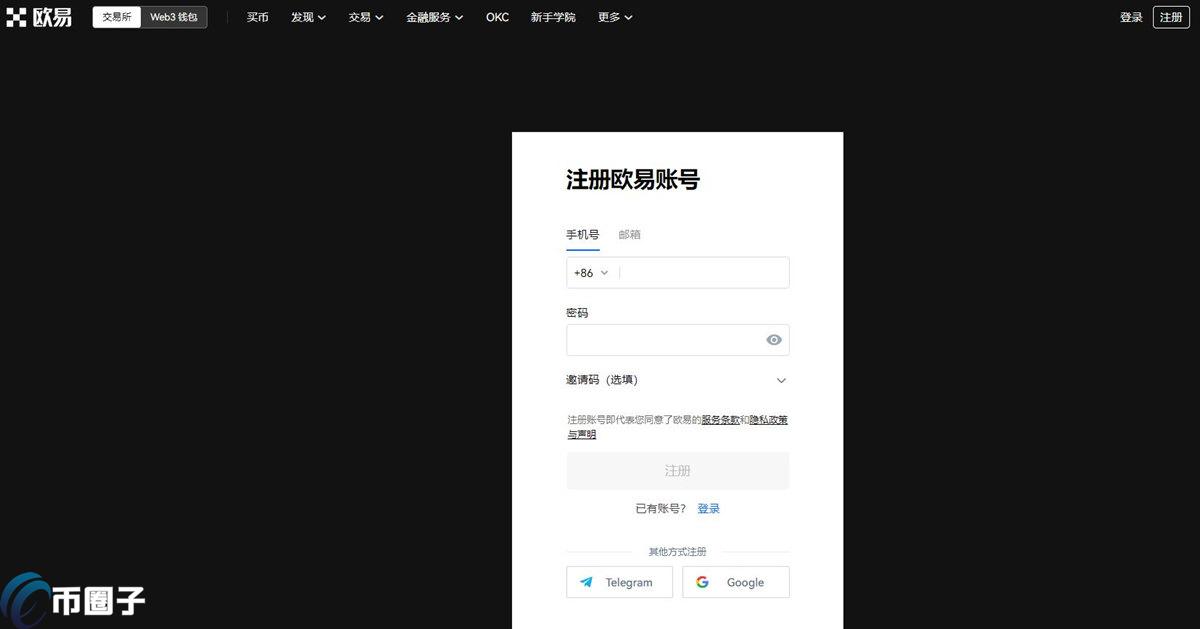Switch to the 邮箱 registration tab
1200x629 pixels.
pos(630,234)
